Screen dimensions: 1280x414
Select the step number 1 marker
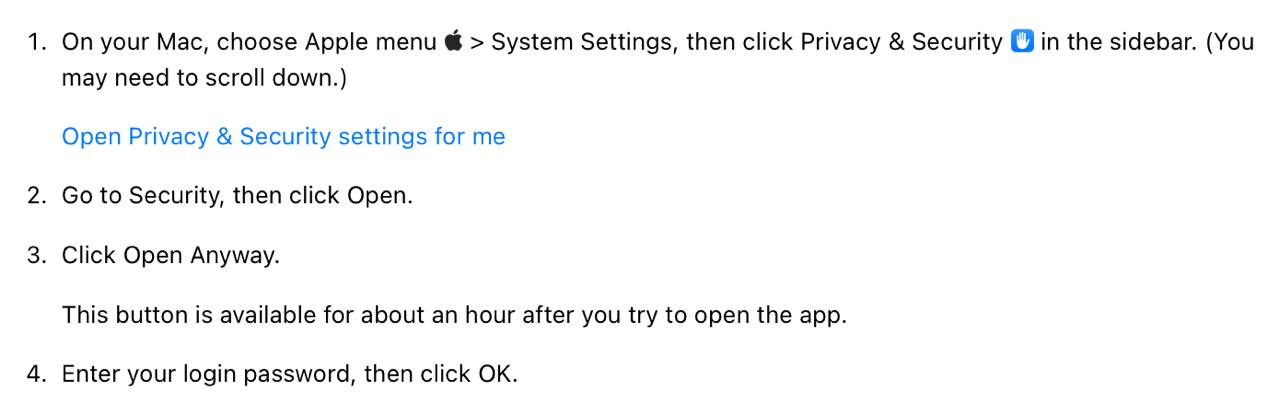pos(37,43)
